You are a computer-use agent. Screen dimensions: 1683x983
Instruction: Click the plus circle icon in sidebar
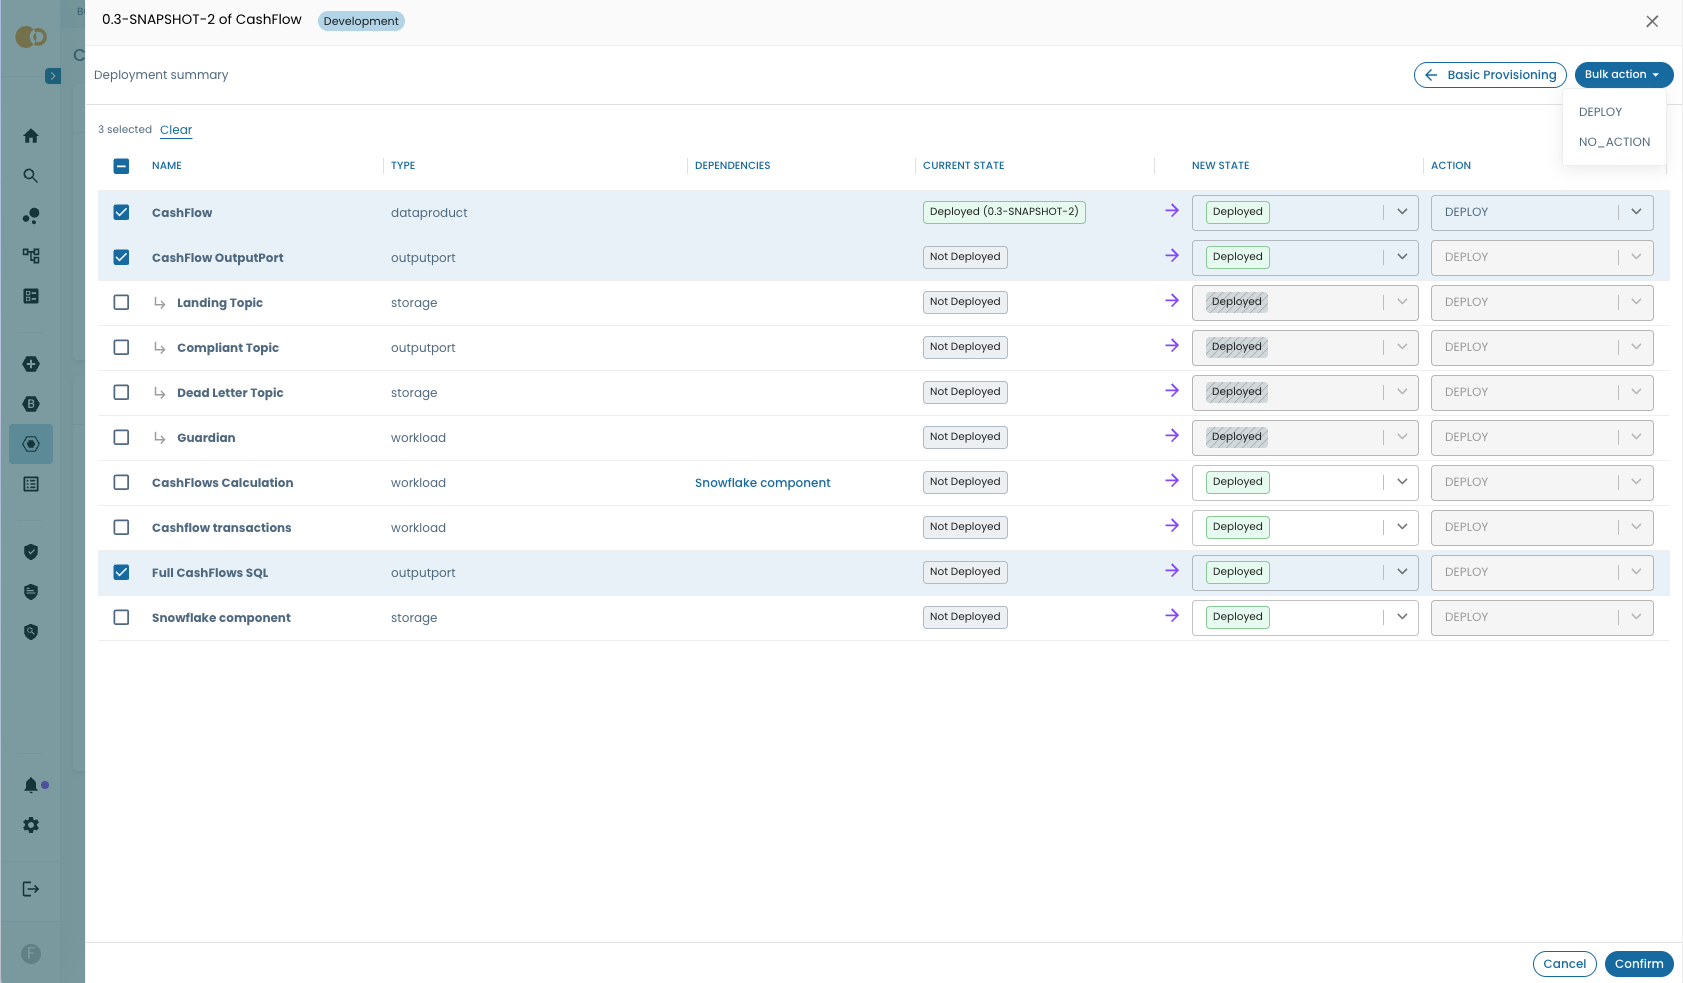coord(31,364)
